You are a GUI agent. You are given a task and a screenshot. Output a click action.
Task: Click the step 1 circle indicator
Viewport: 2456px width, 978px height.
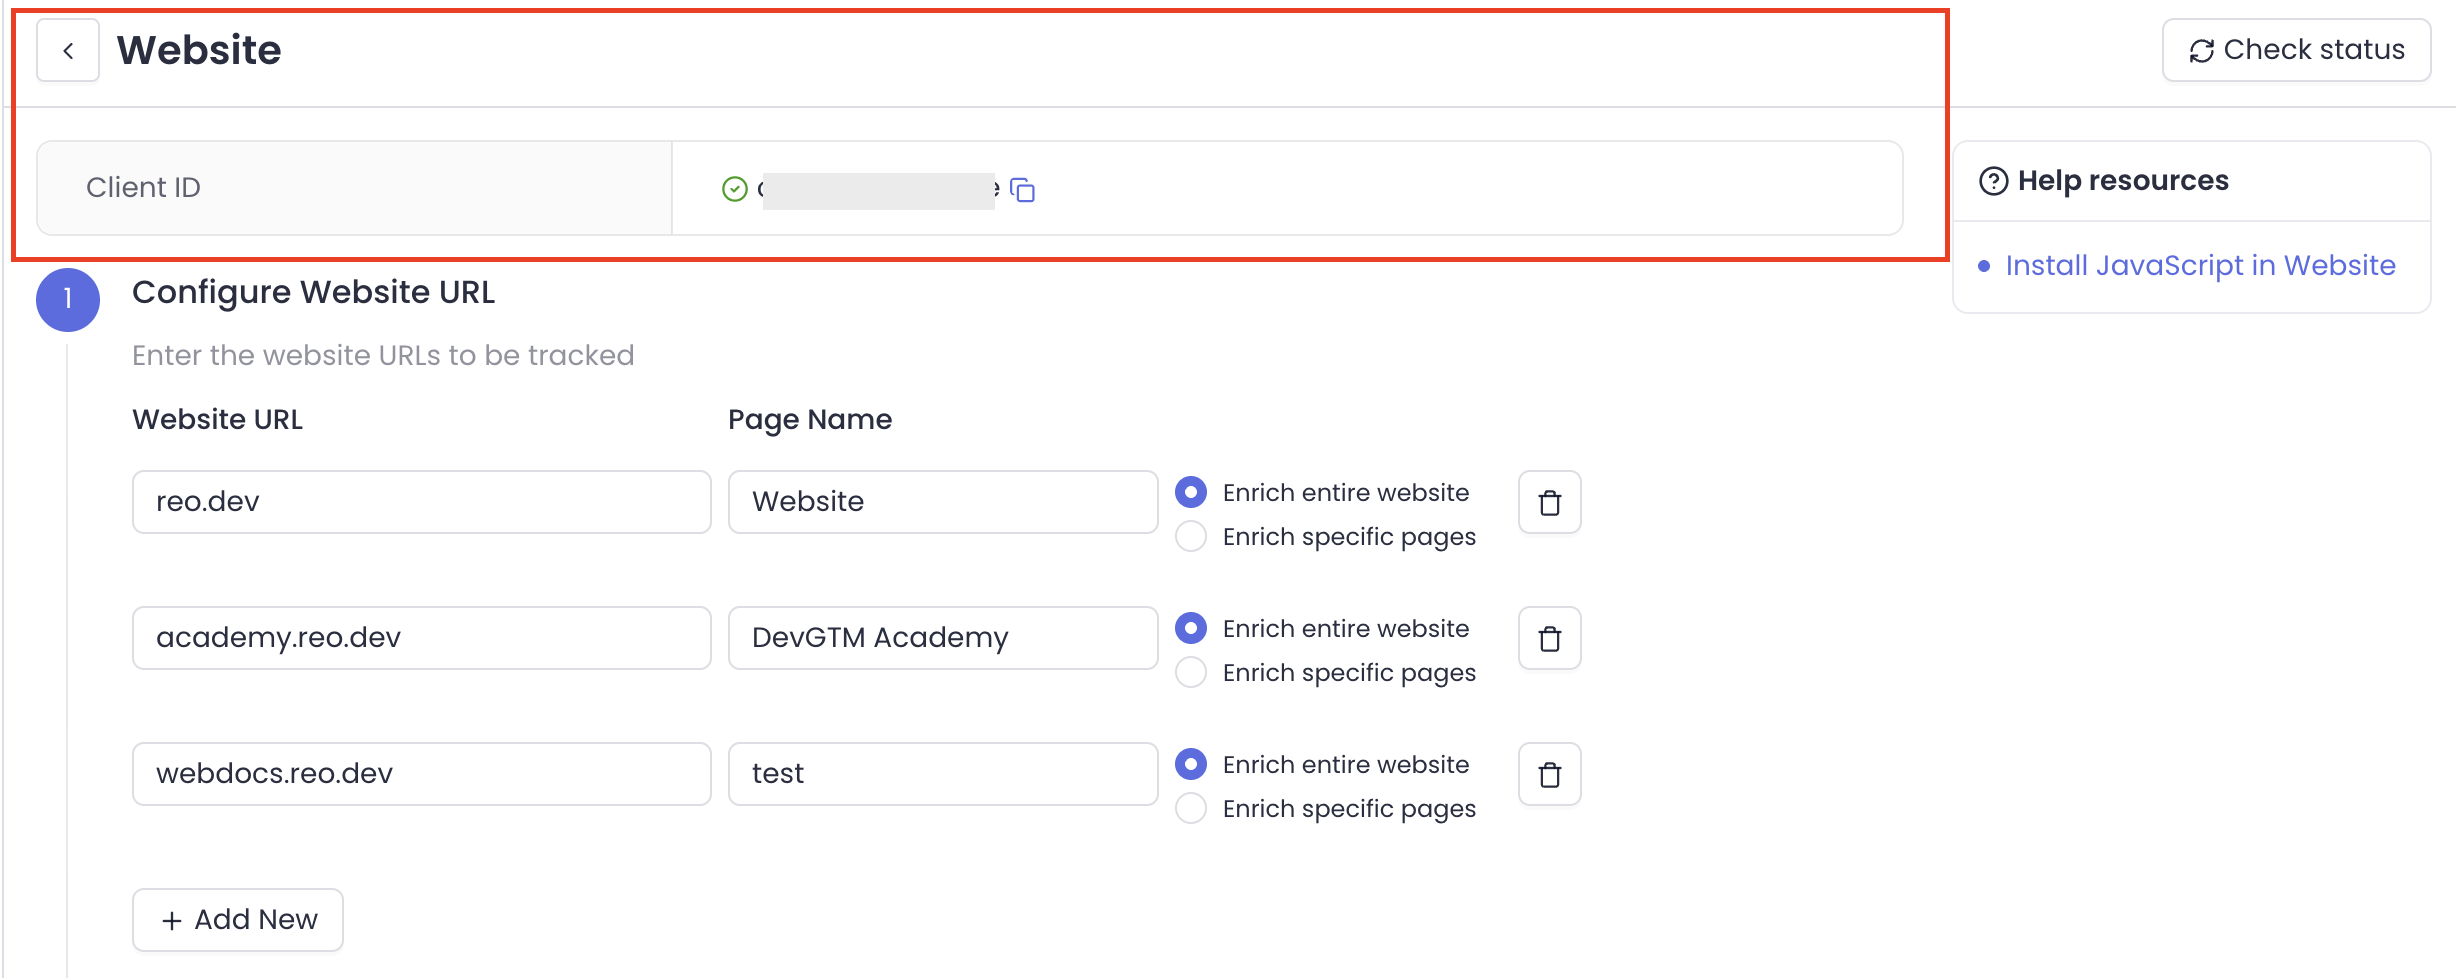[x=68, y=299]
